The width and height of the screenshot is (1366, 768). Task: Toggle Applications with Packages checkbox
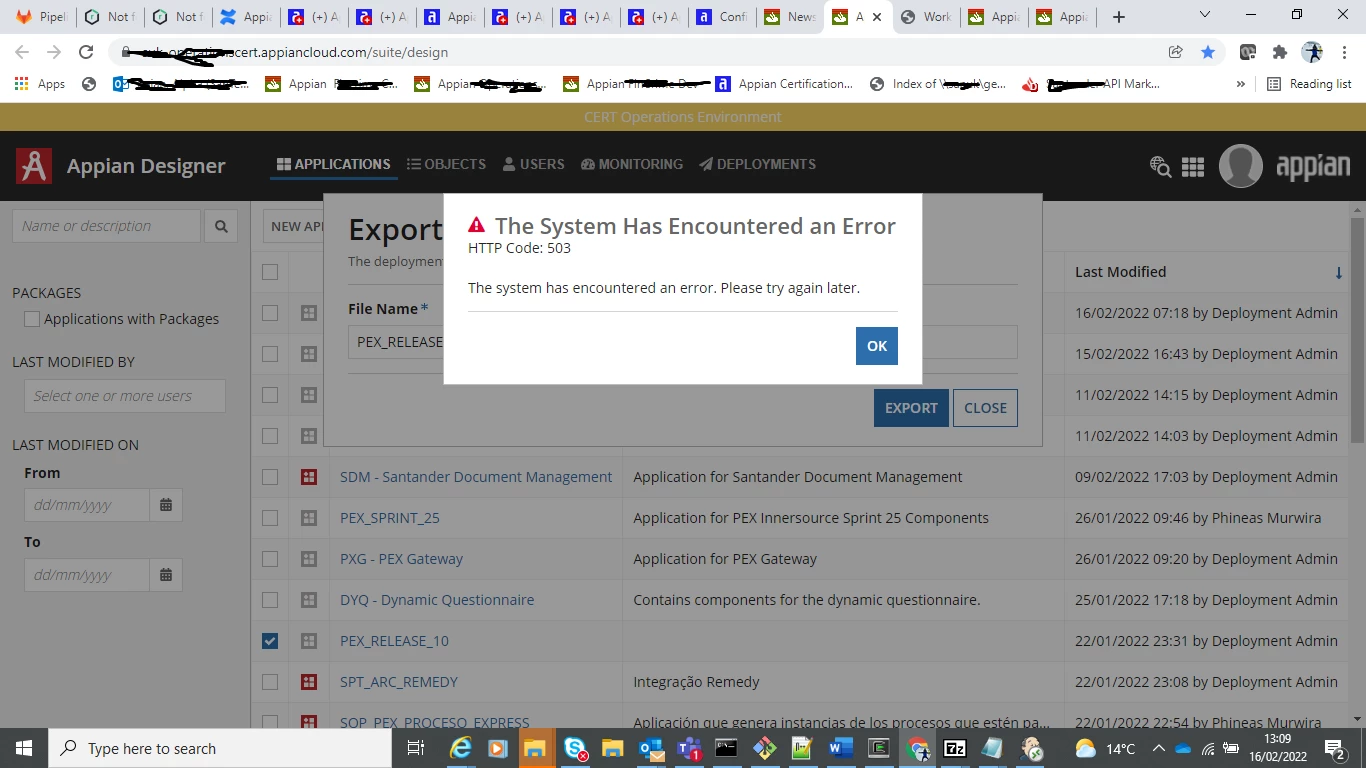point(32,319)
